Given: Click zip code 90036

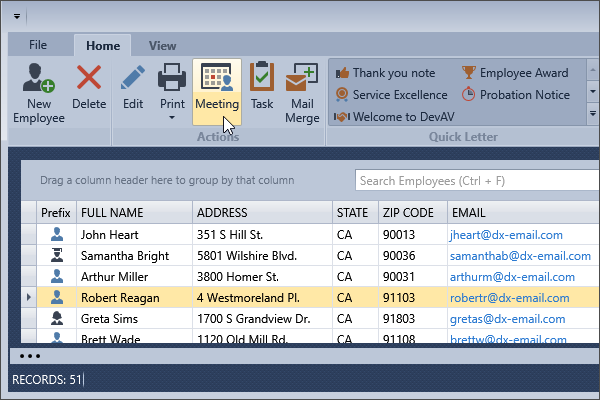Looking at the screenshot, I should (412, 255).
